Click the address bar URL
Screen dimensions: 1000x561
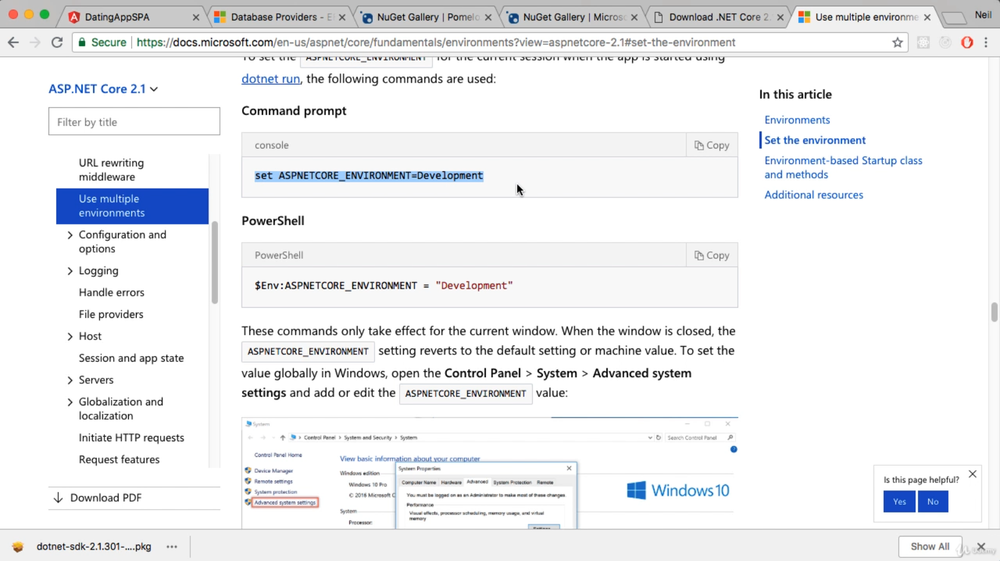(x=436, y=43)
